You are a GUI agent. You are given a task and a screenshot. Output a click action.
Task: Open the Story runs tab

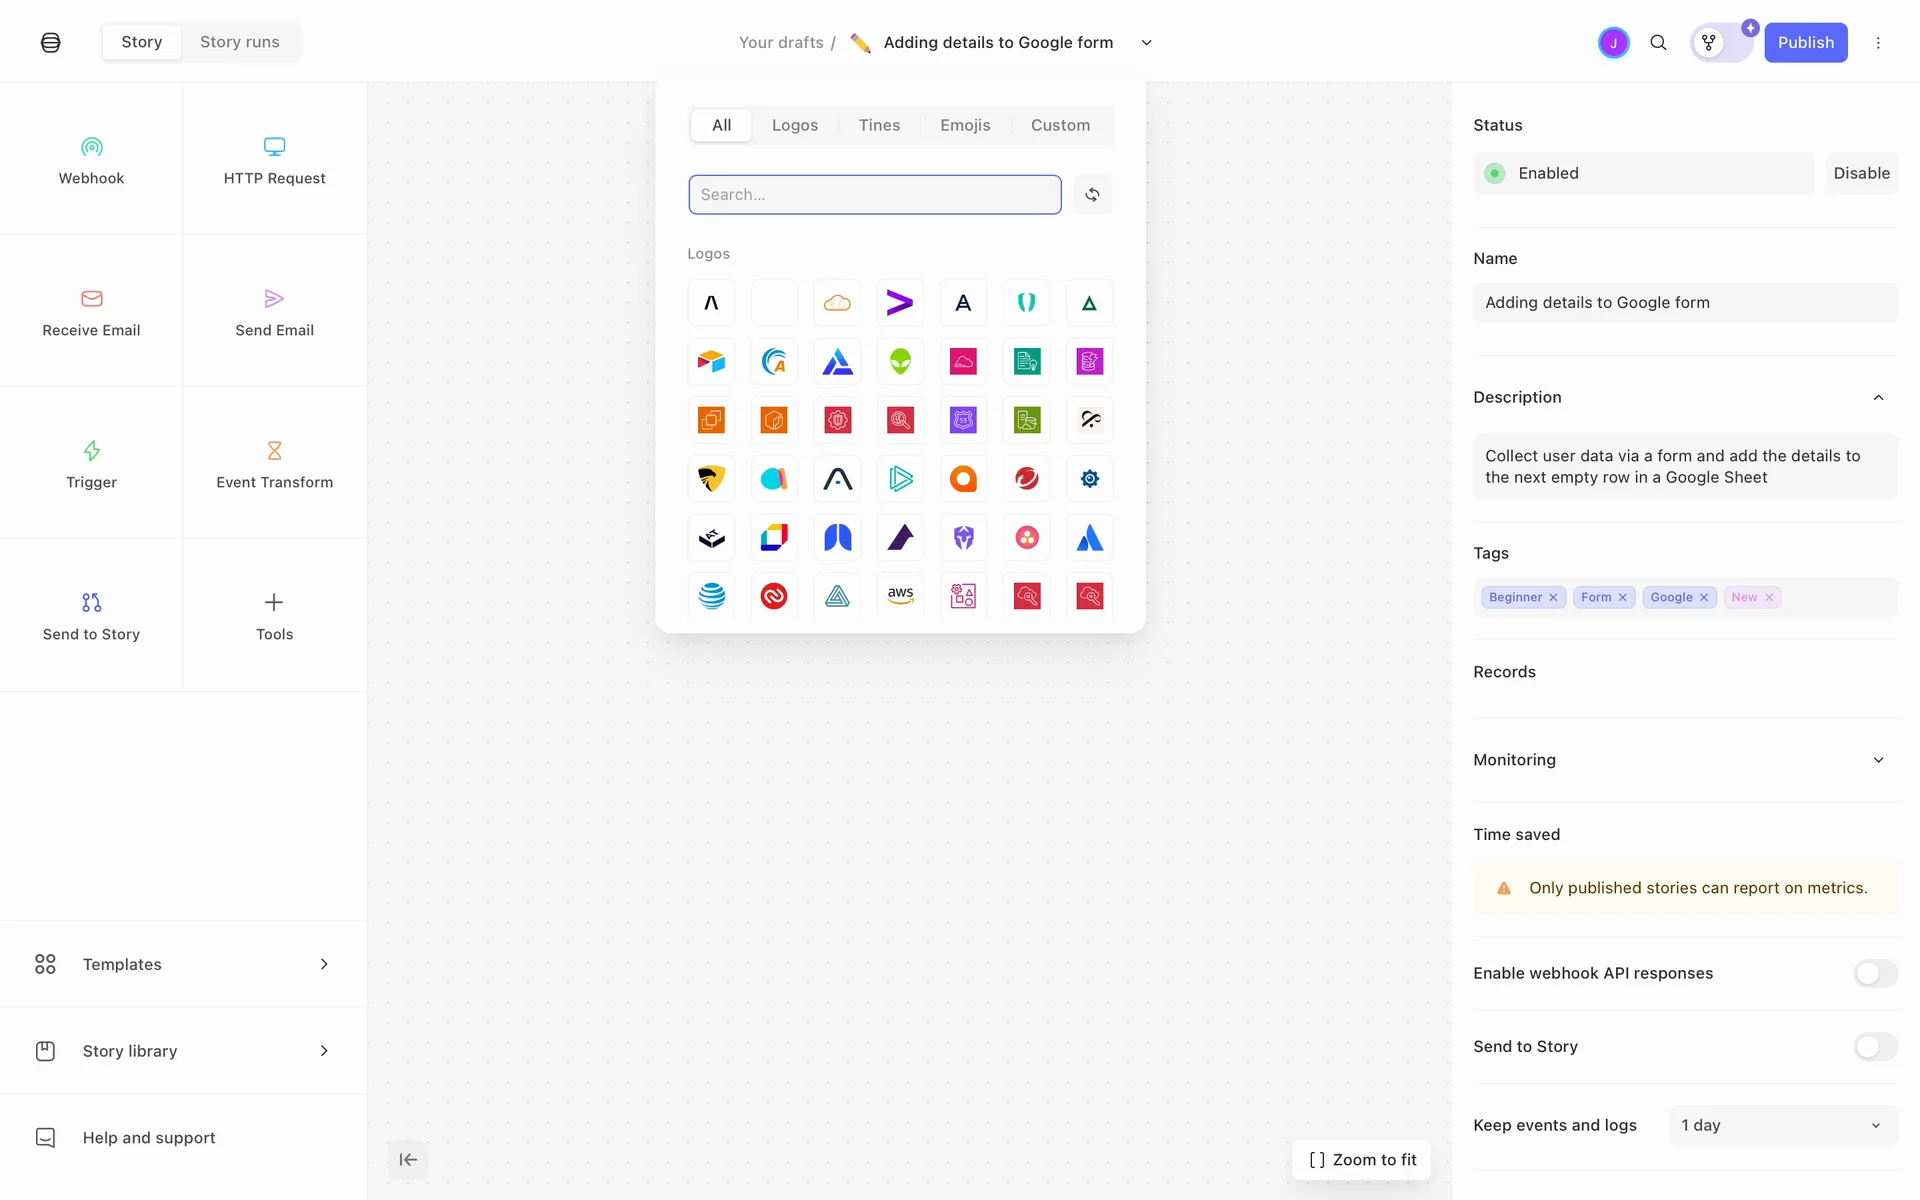(239, 42)
